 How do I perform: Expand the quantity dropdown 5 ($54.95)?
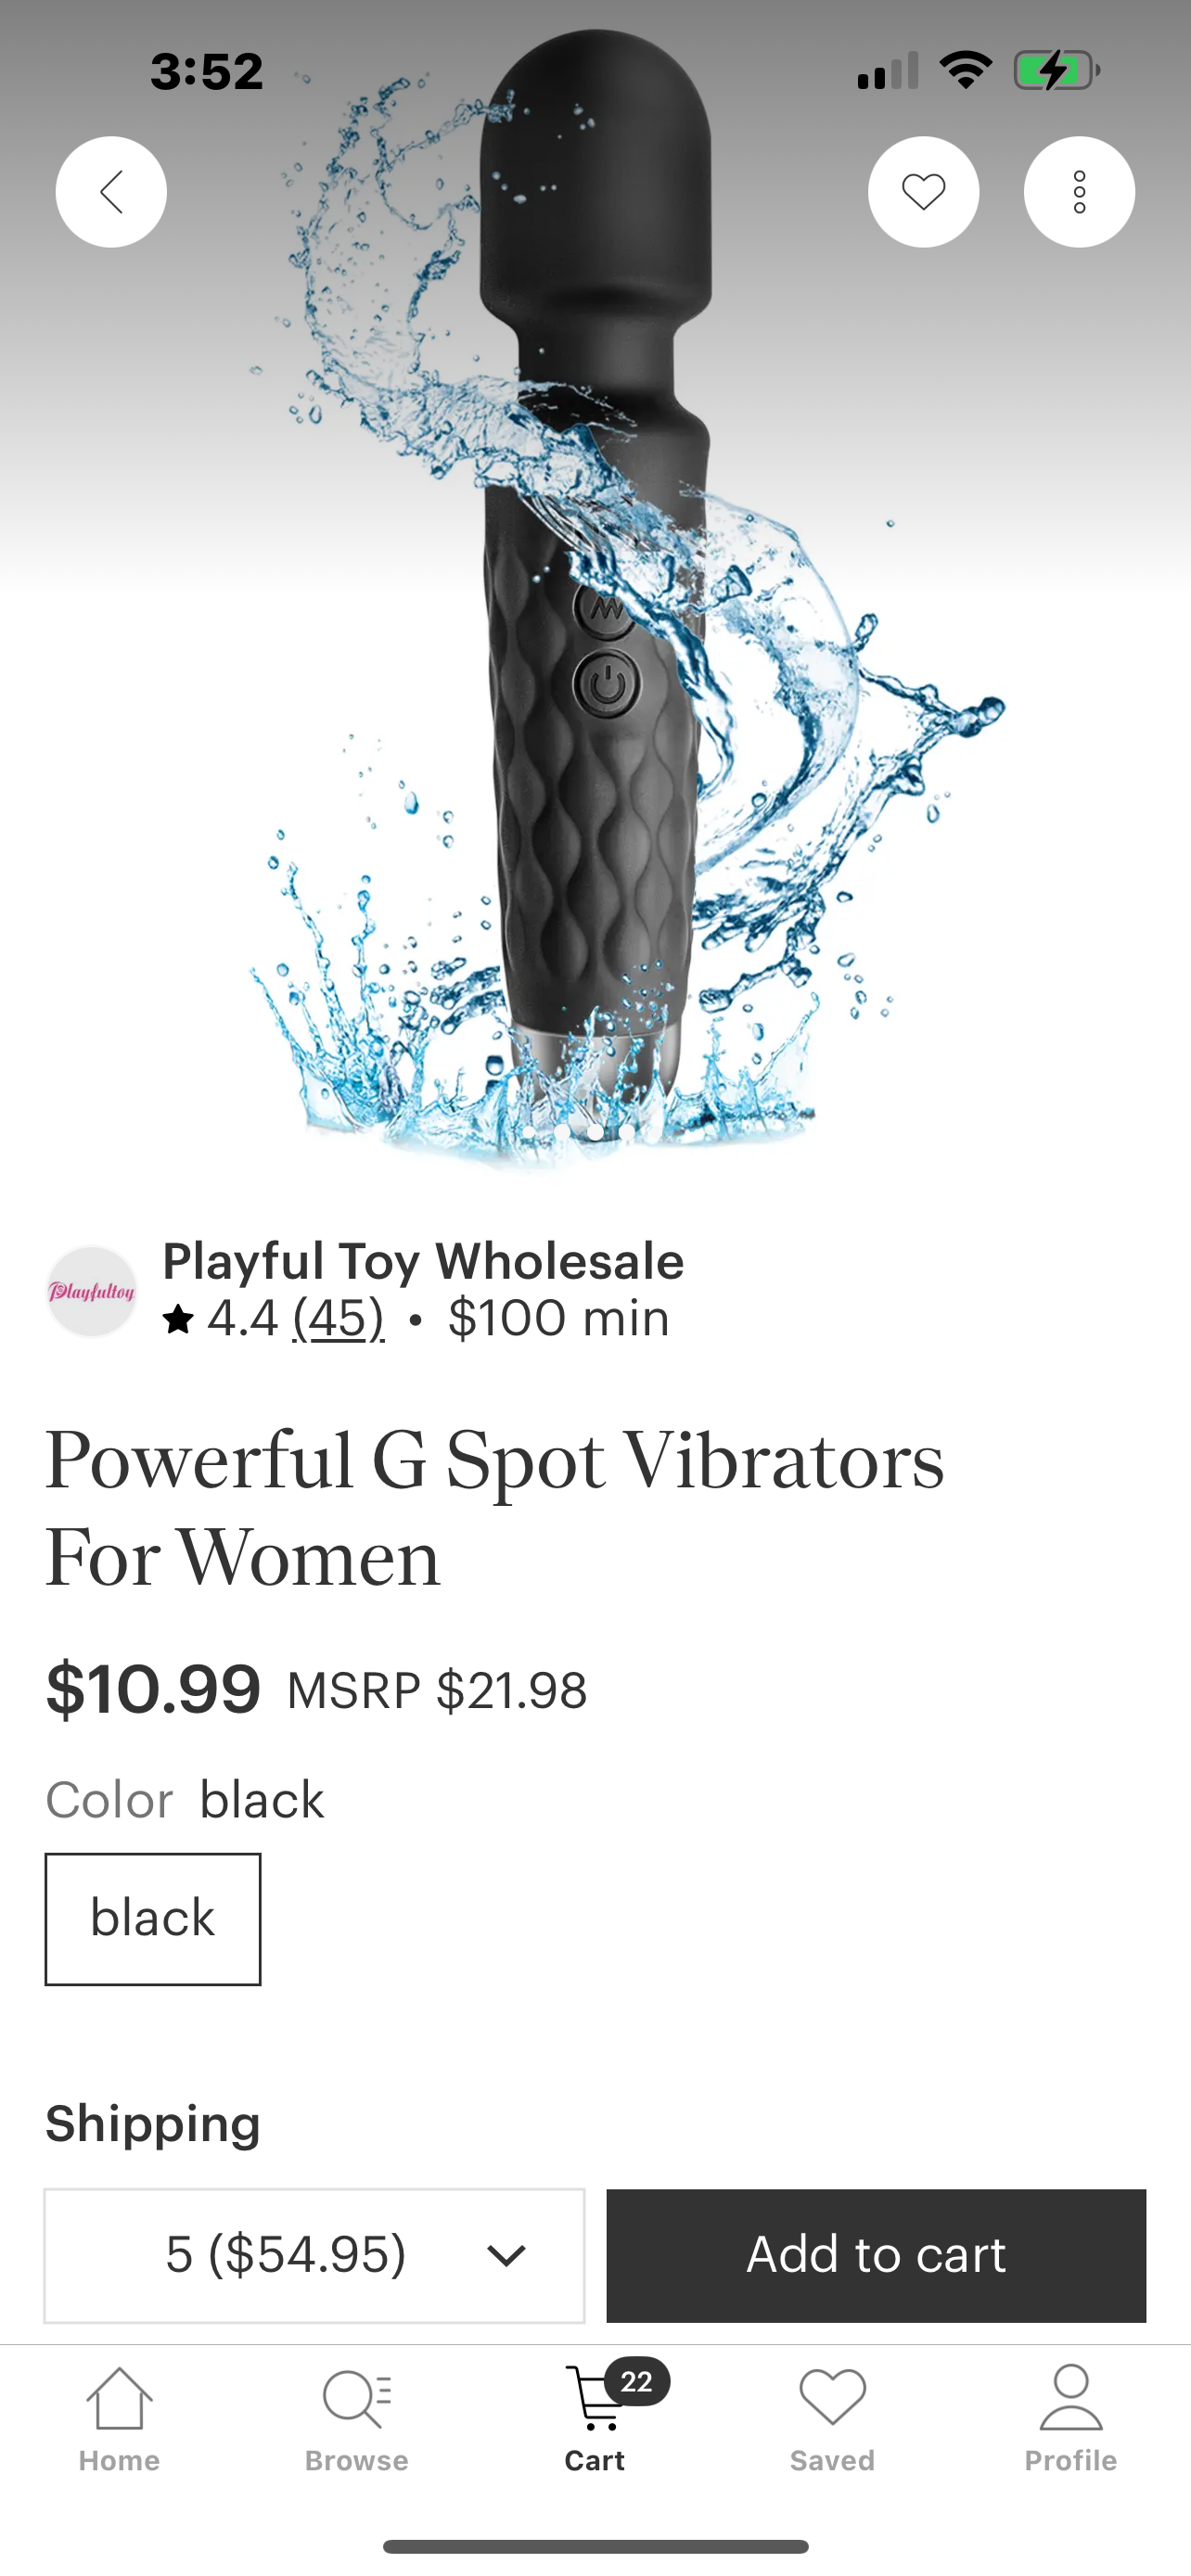point(314,2255)
